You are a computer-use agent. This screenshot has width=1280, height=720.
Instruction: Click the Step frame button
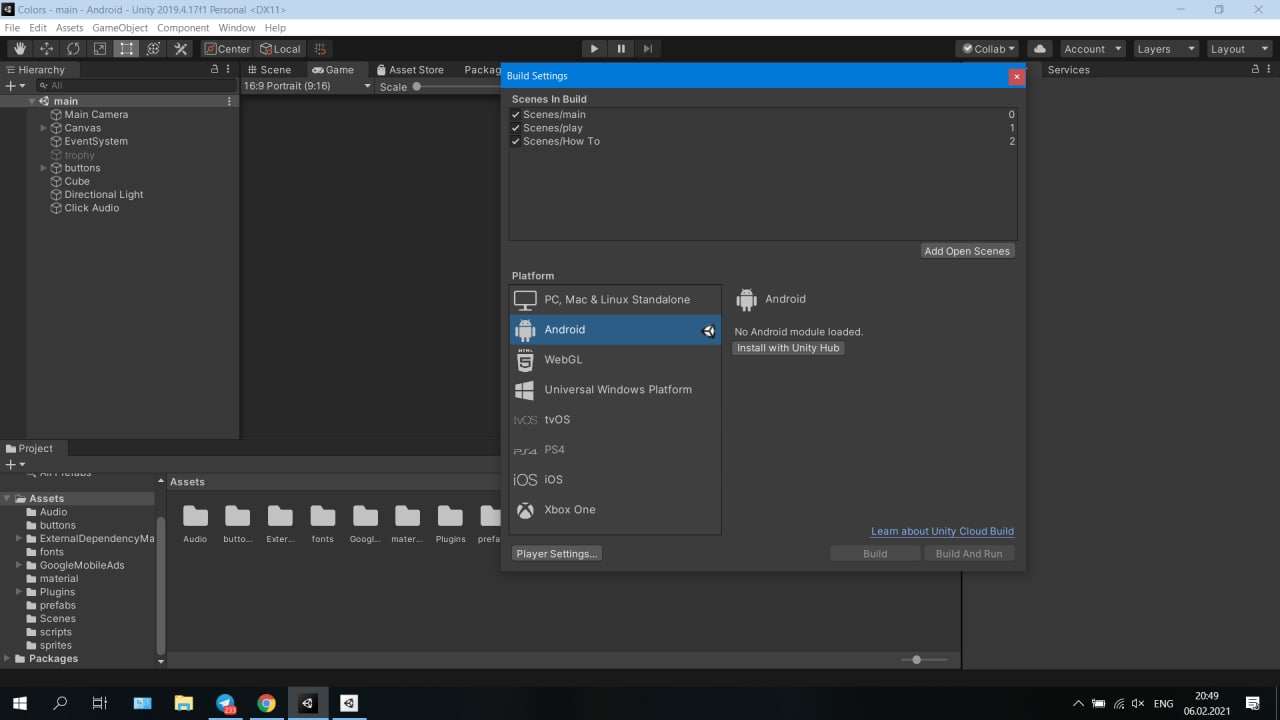click(648, 49)
